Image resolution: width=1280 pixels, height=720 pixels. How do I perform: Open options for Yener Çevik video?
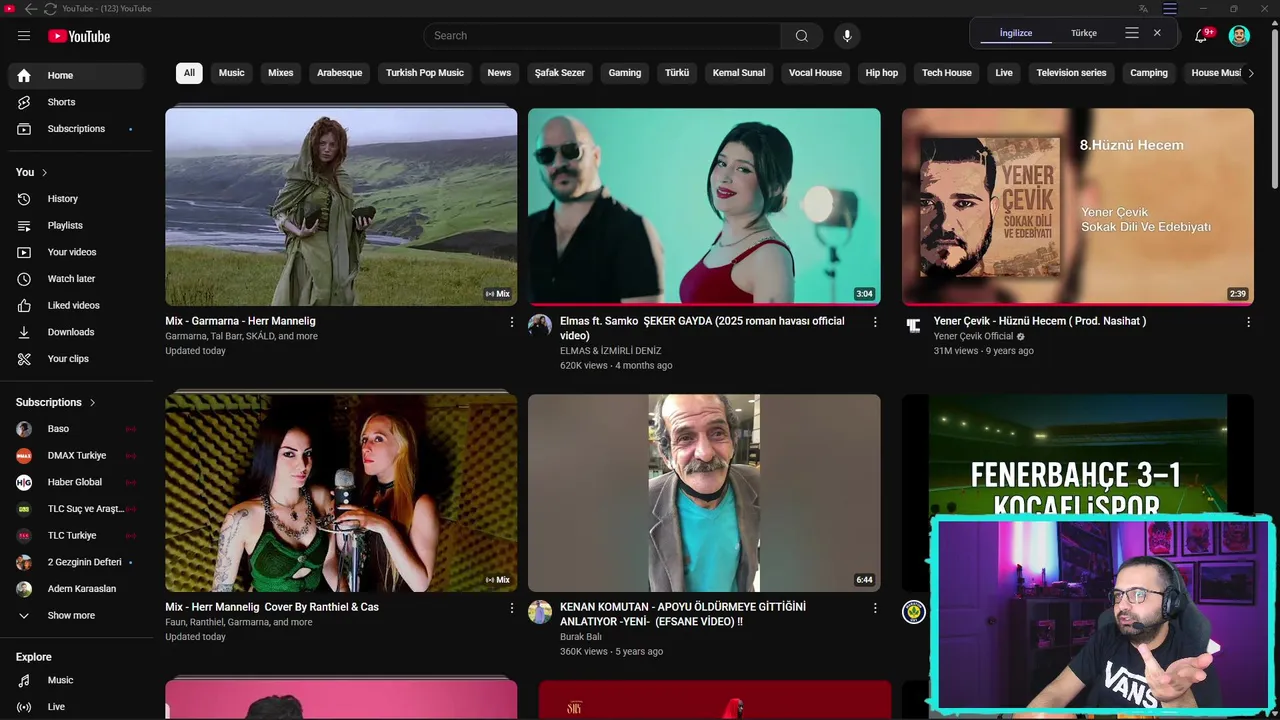click(x=1248, y=322)
